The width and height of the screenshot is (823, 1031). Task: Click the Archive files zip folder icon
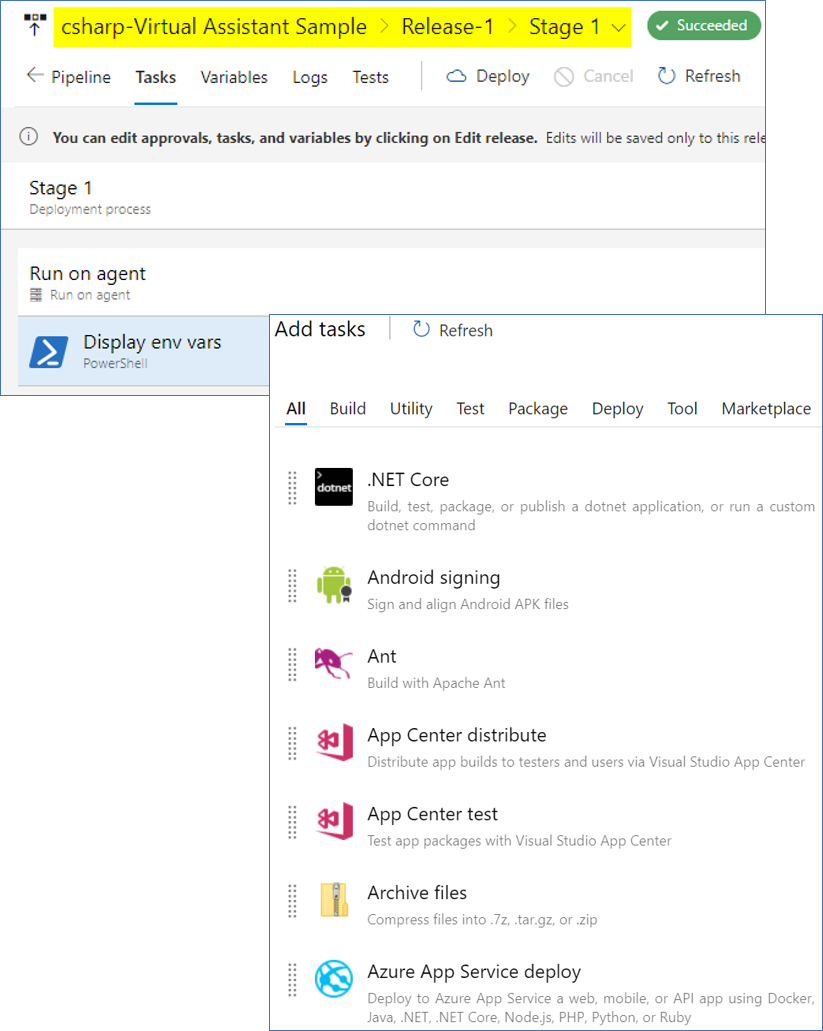[x=334, y=900]
